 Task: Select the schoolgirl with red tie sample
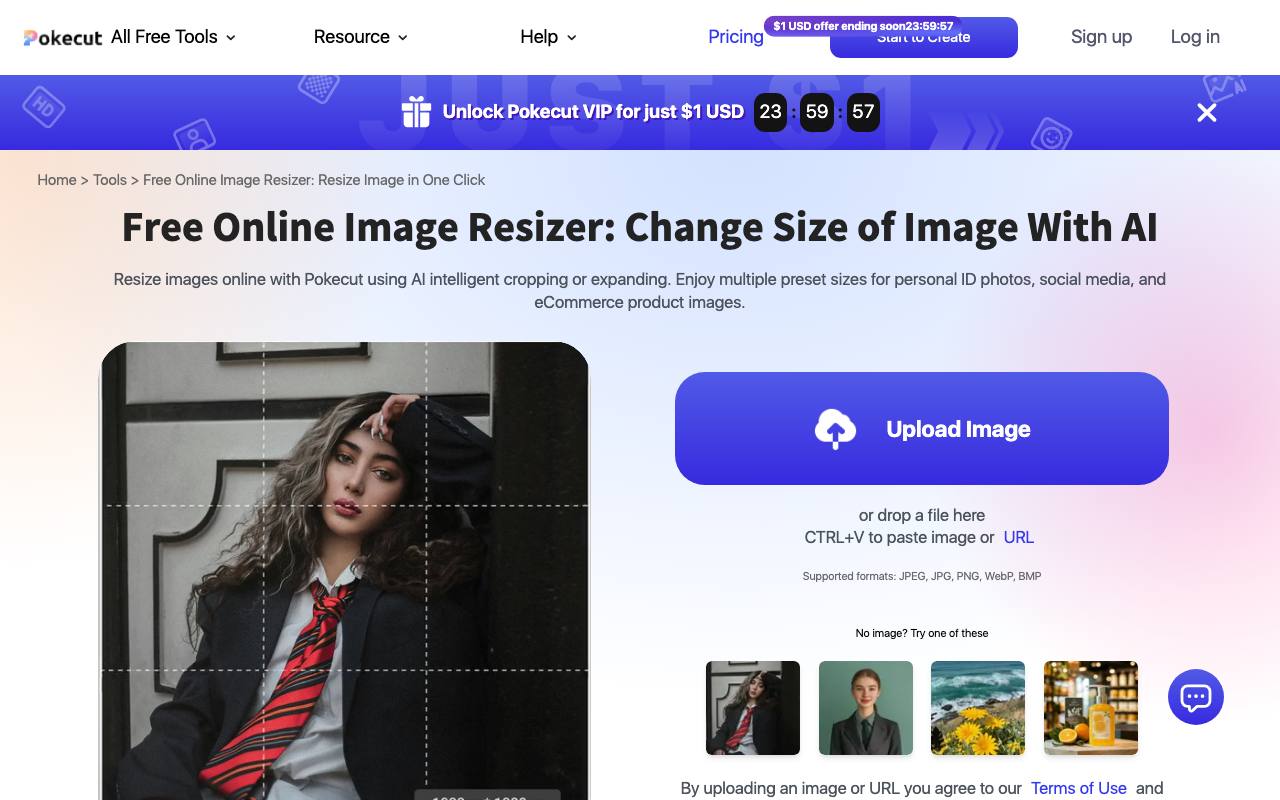753,708
